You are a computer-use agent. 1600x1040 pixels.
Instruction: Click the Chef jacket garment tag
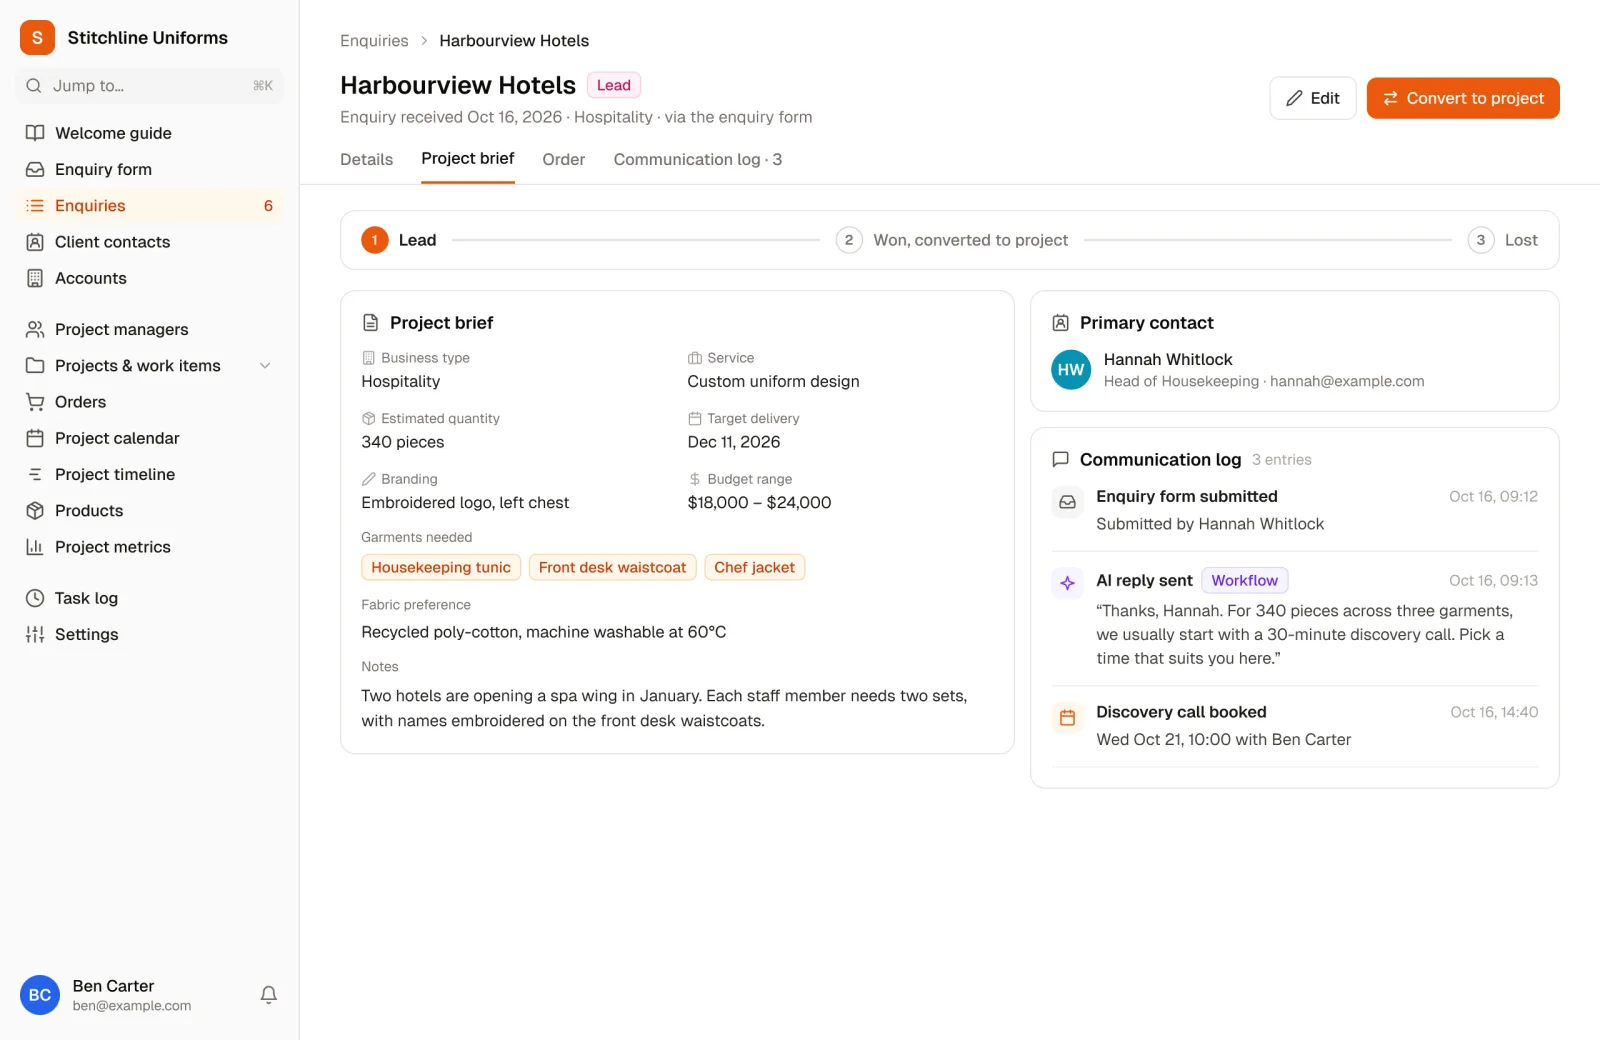click(x=754, y=568)
